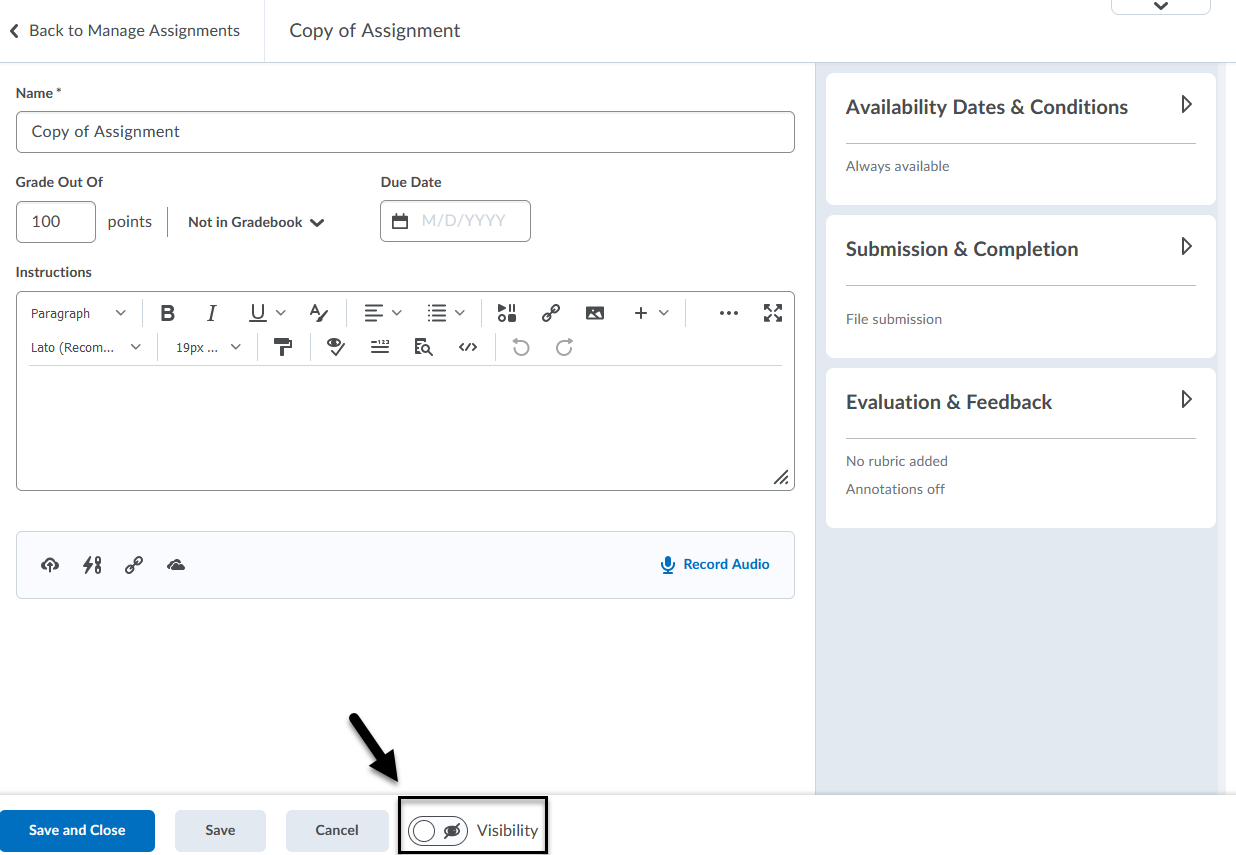Open the Lato font family dropdown
Viewport: 1236px width, 855px height.
coord(87,347)
